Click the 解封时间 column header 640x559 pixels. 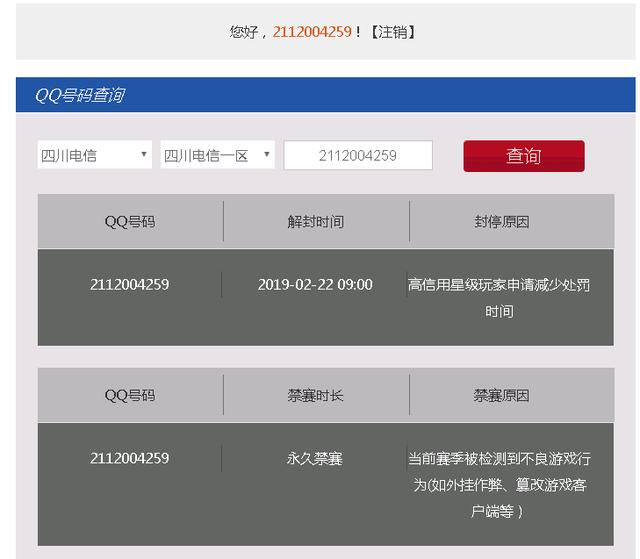[x=316, y=222]
